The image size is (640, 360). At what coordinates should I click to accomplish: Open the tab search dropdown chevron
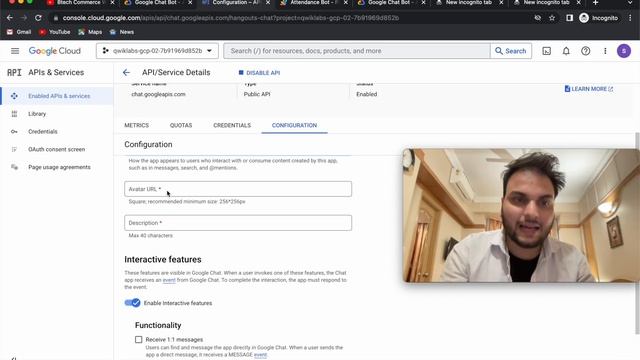click(630, 2)
